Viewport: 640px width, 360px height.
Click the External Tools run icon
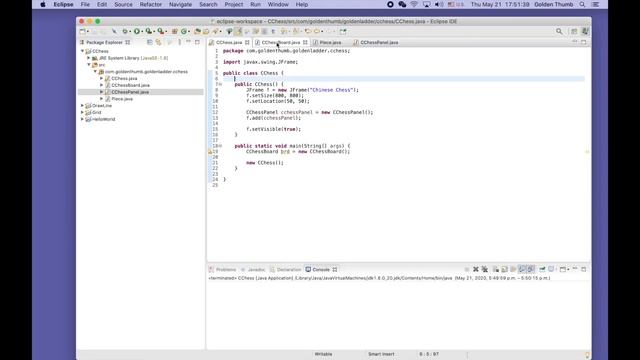[x=161, y=31]
